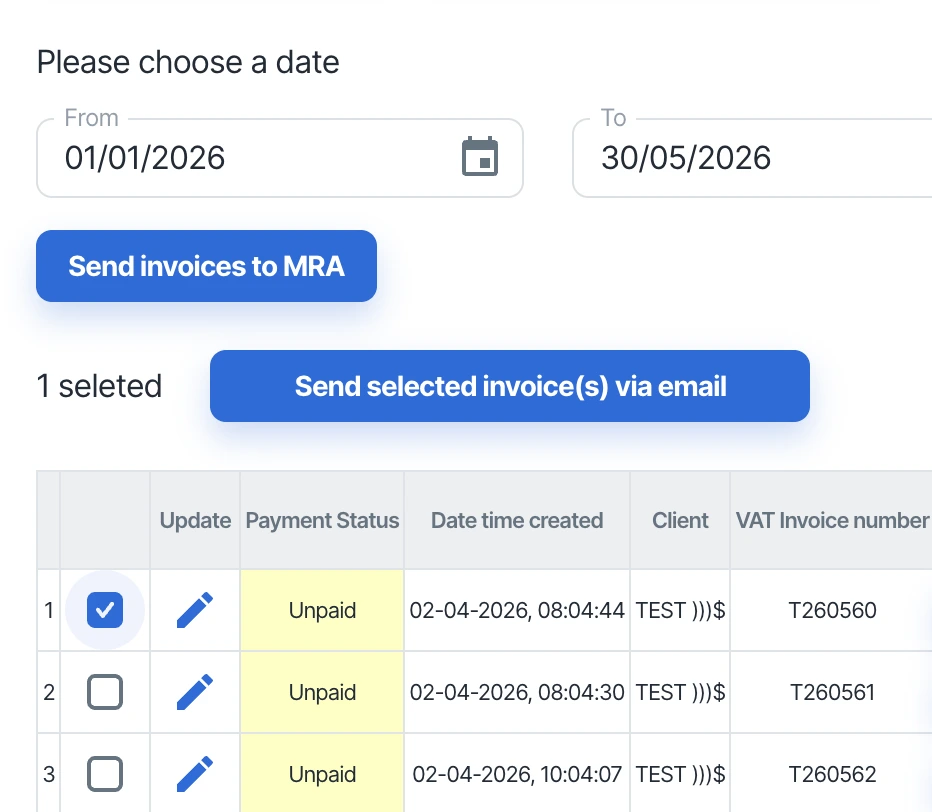Click date 02-04-2026, 08:04:30 cell
The height and width of the screenshot is (812, 932).
click(x=517, y=692)
